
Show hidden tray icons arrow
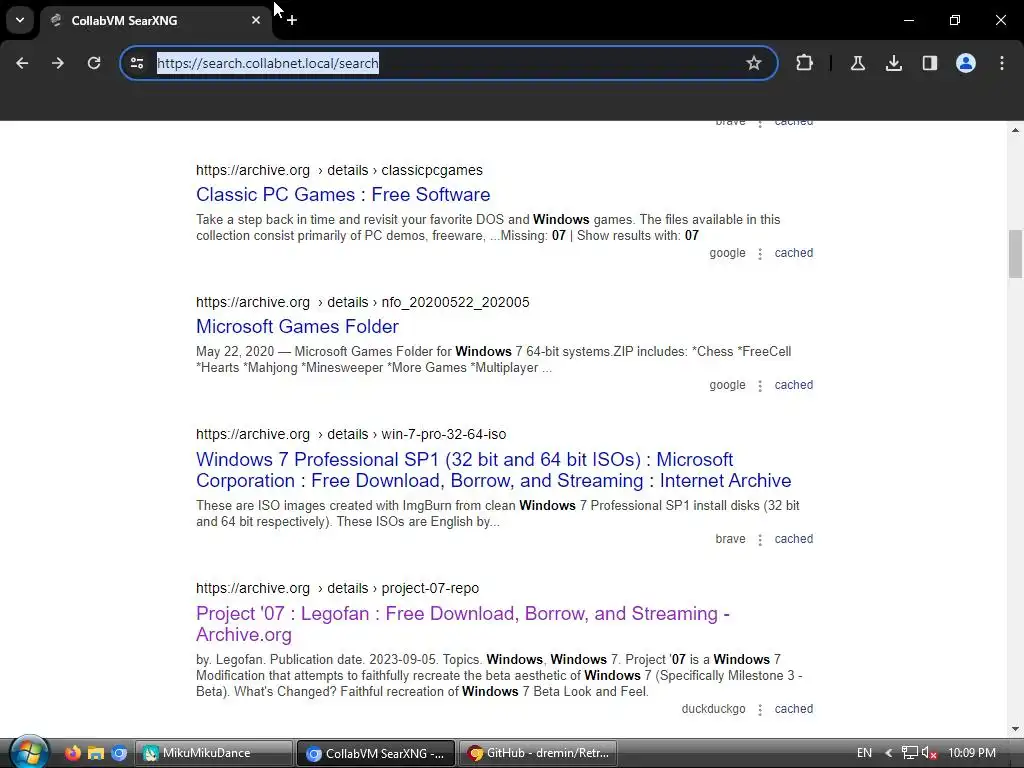click(888, 753)
